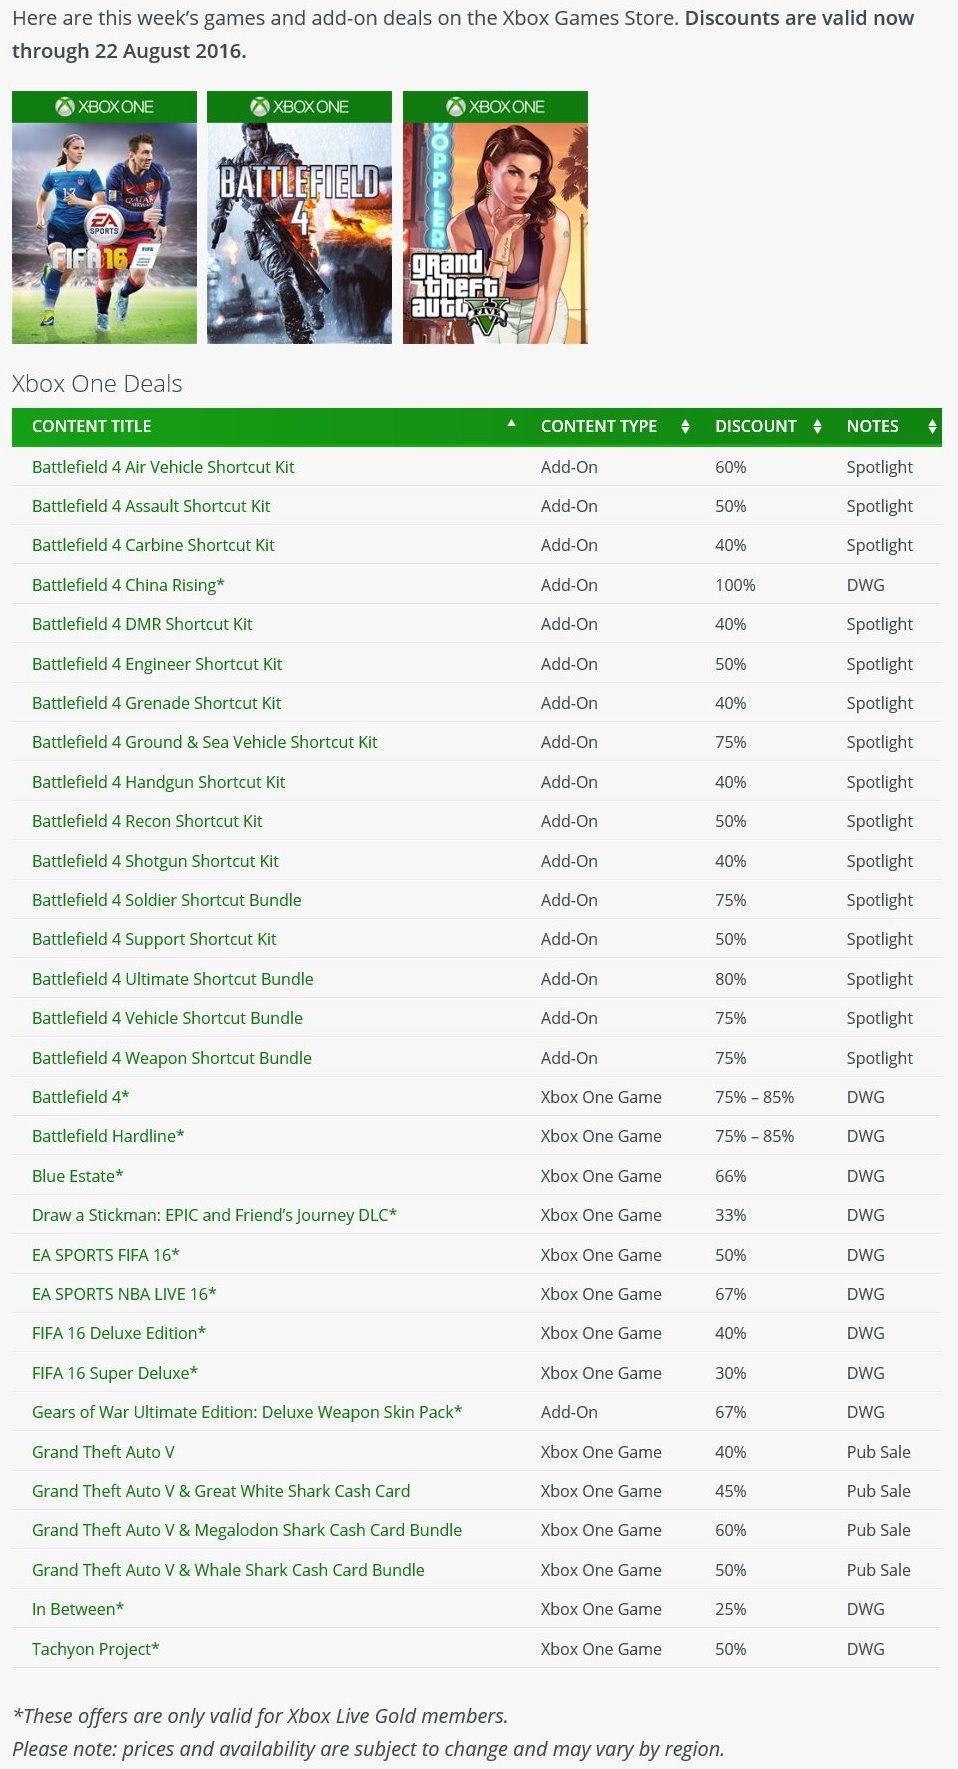Select the 80% discount for Ultimate Shortcut Bundle
958x1769 pixels.
point(731,979)
